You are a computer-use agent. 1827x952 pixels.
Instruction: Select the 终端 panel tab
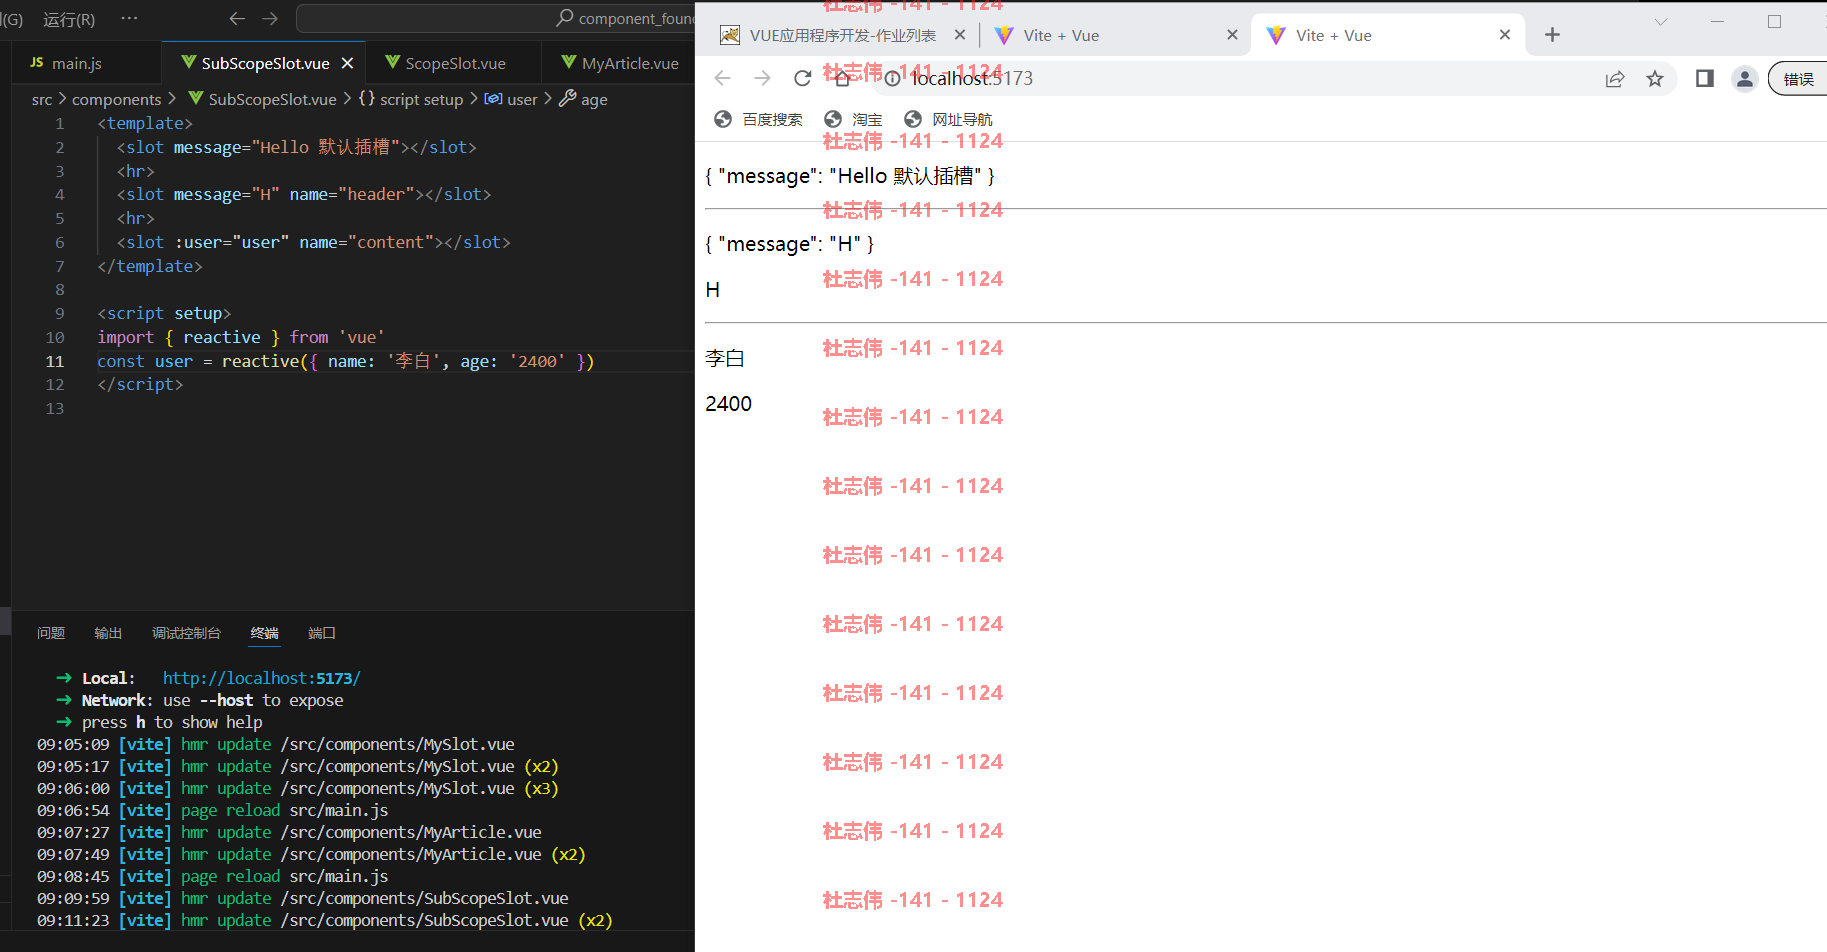pyautogui.click(x=265, y=633)
